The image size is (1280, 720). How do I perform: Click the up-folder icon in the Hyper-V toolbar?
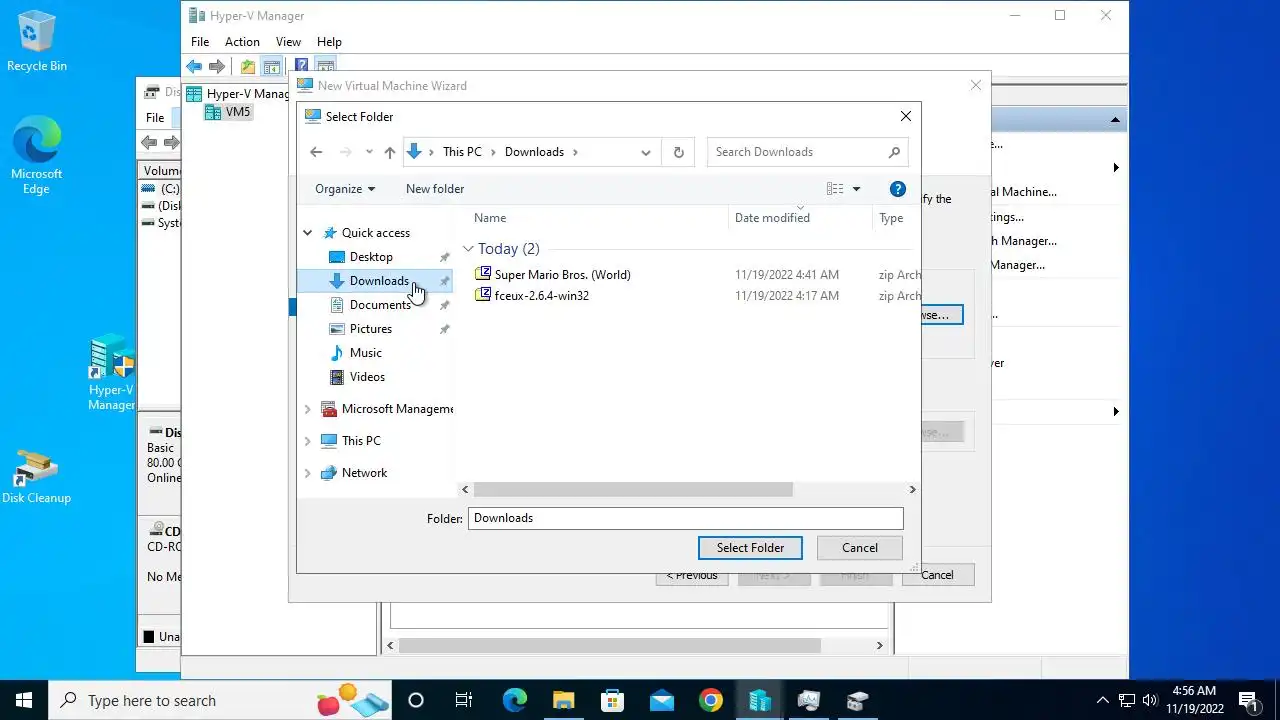click(x=248, y=67)
